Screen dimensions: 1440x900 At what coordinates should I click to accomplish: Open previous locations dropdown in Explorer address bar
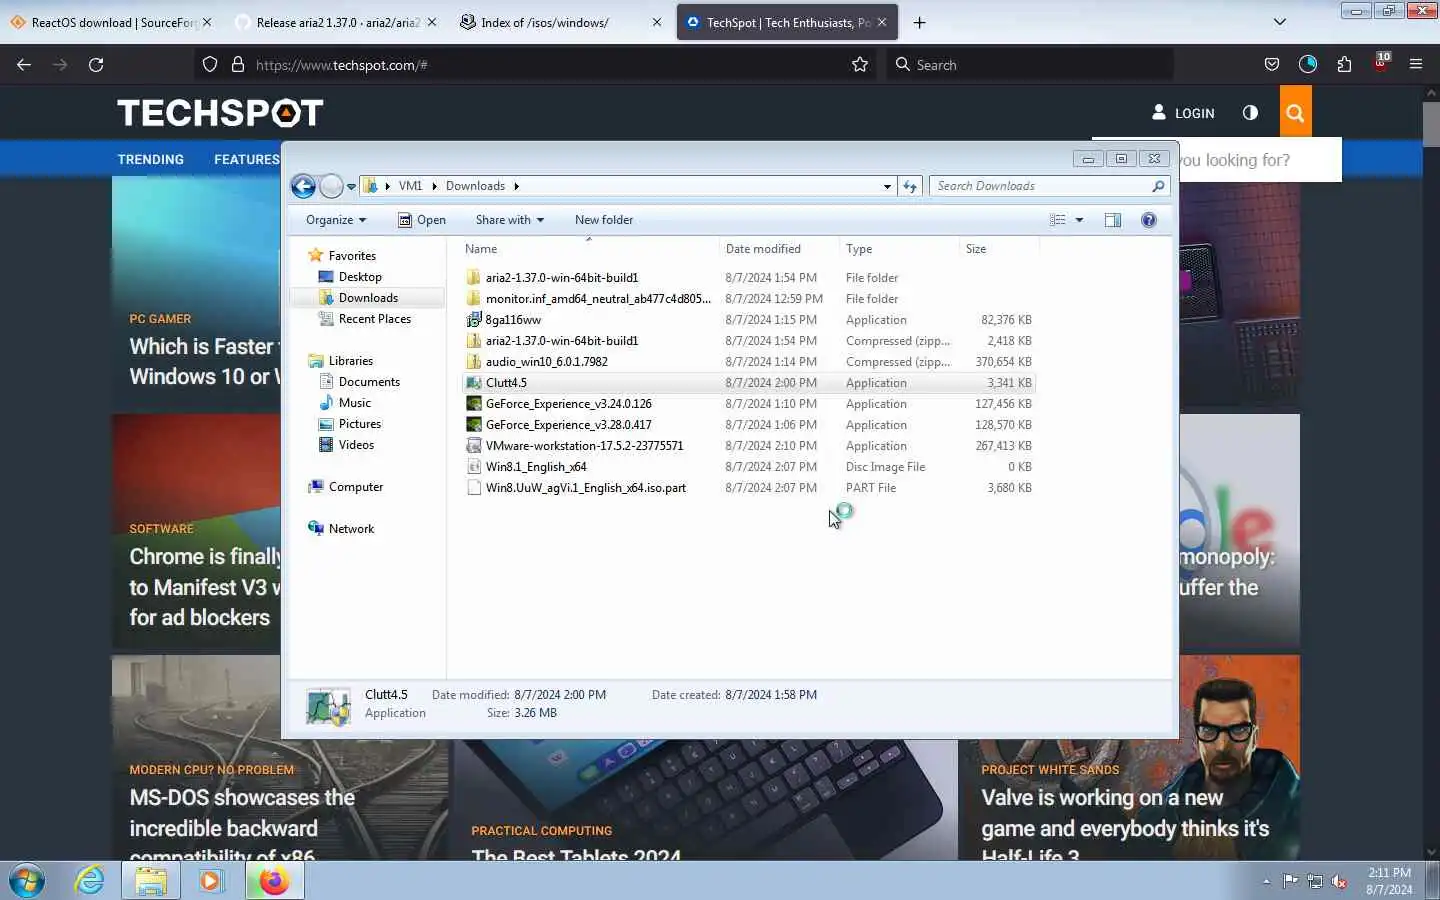coord(887,186)
